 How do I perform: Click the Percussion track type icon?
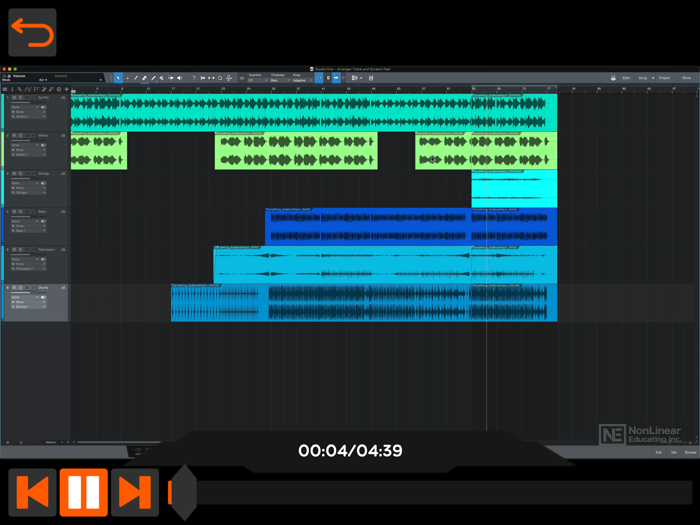pos(63,250)
